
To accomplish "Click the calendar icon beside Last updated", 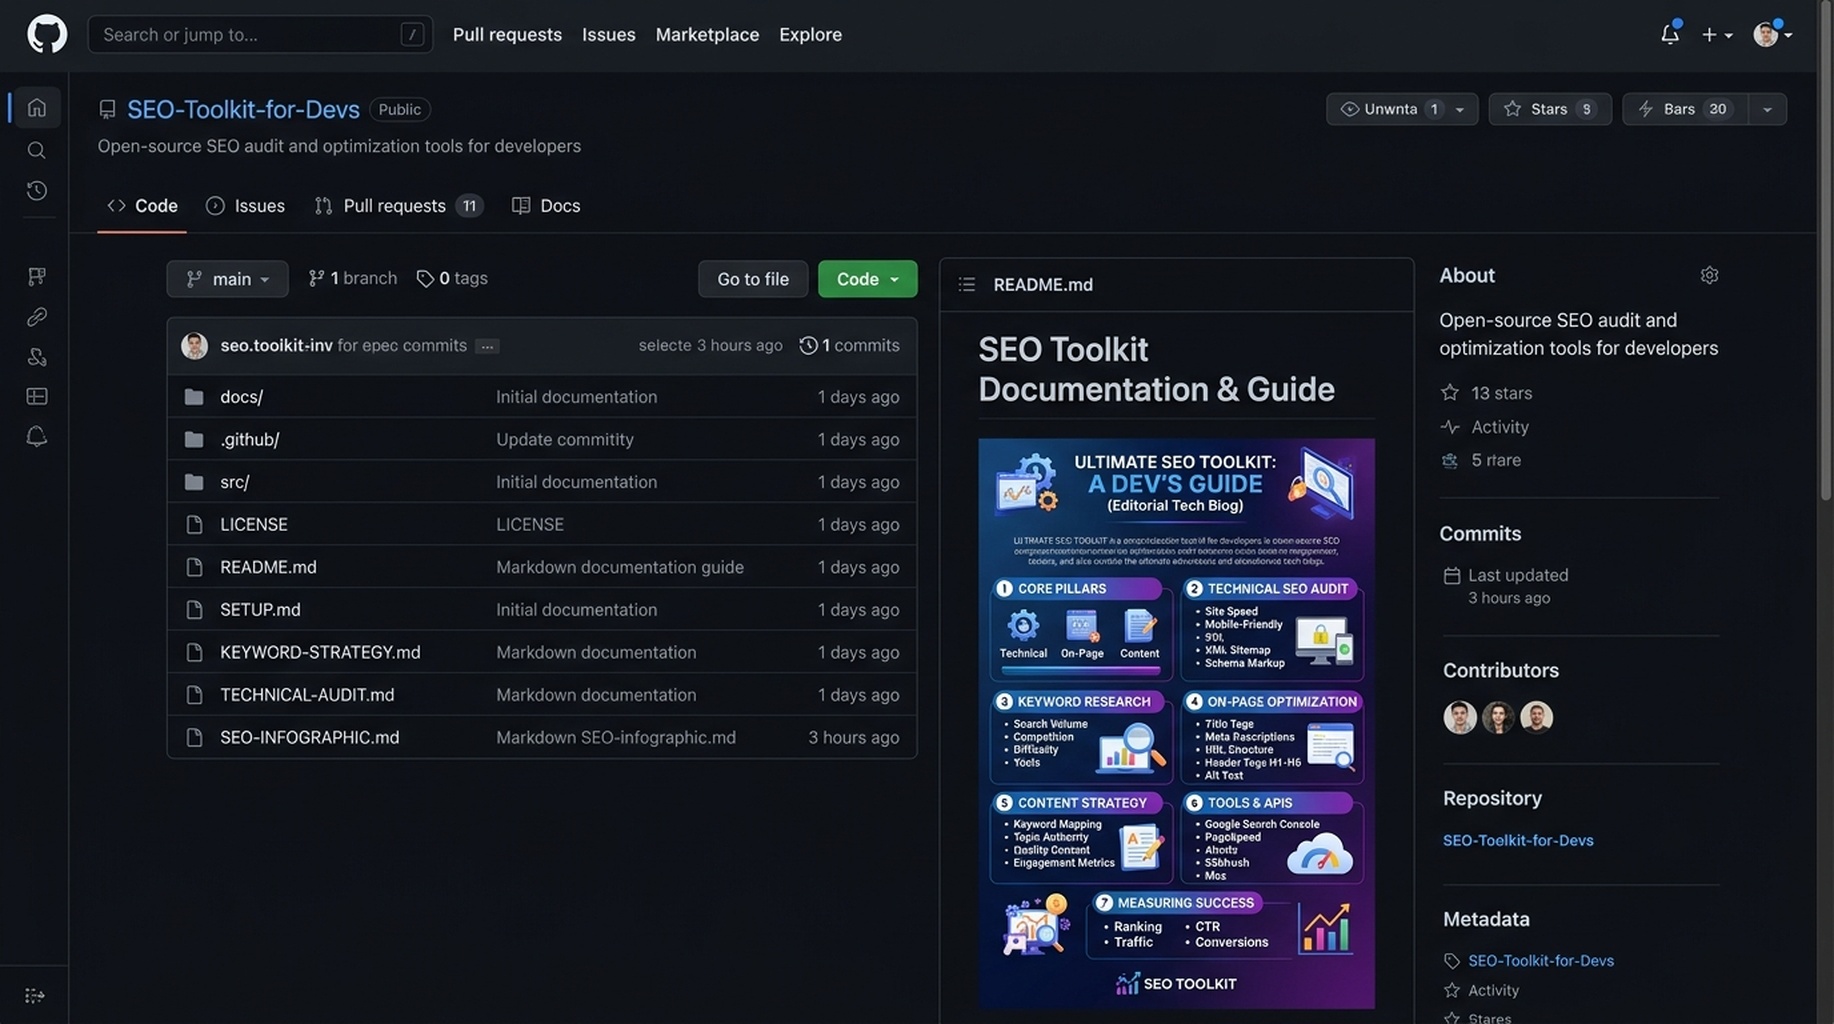I will pyautogui.click(x=1452, y=576).
